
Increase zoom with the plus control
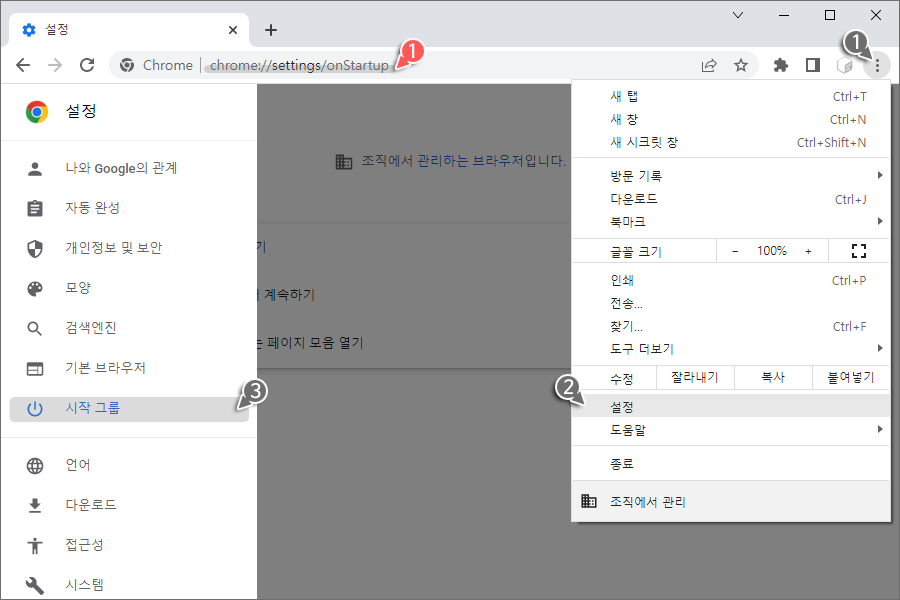click(x=808, y=250)
